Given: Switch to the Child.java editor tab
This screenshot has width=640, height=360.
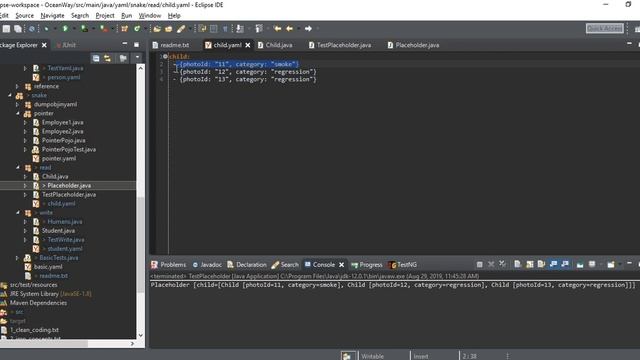Looking at the screenshot, I should 275,45.
